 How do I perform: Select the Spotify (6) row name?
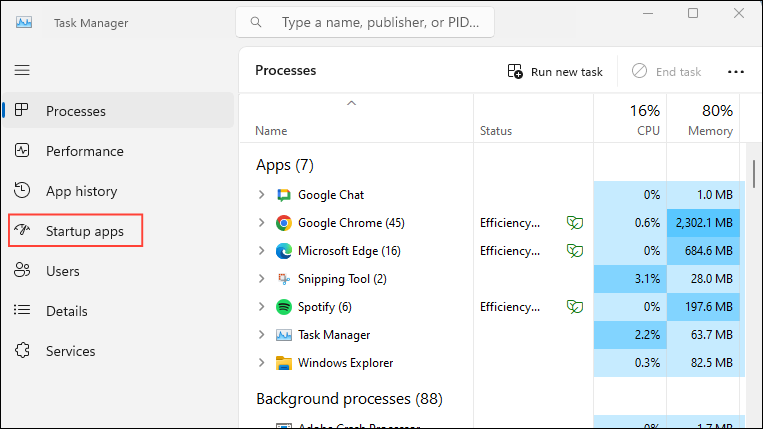pos(325,307)
